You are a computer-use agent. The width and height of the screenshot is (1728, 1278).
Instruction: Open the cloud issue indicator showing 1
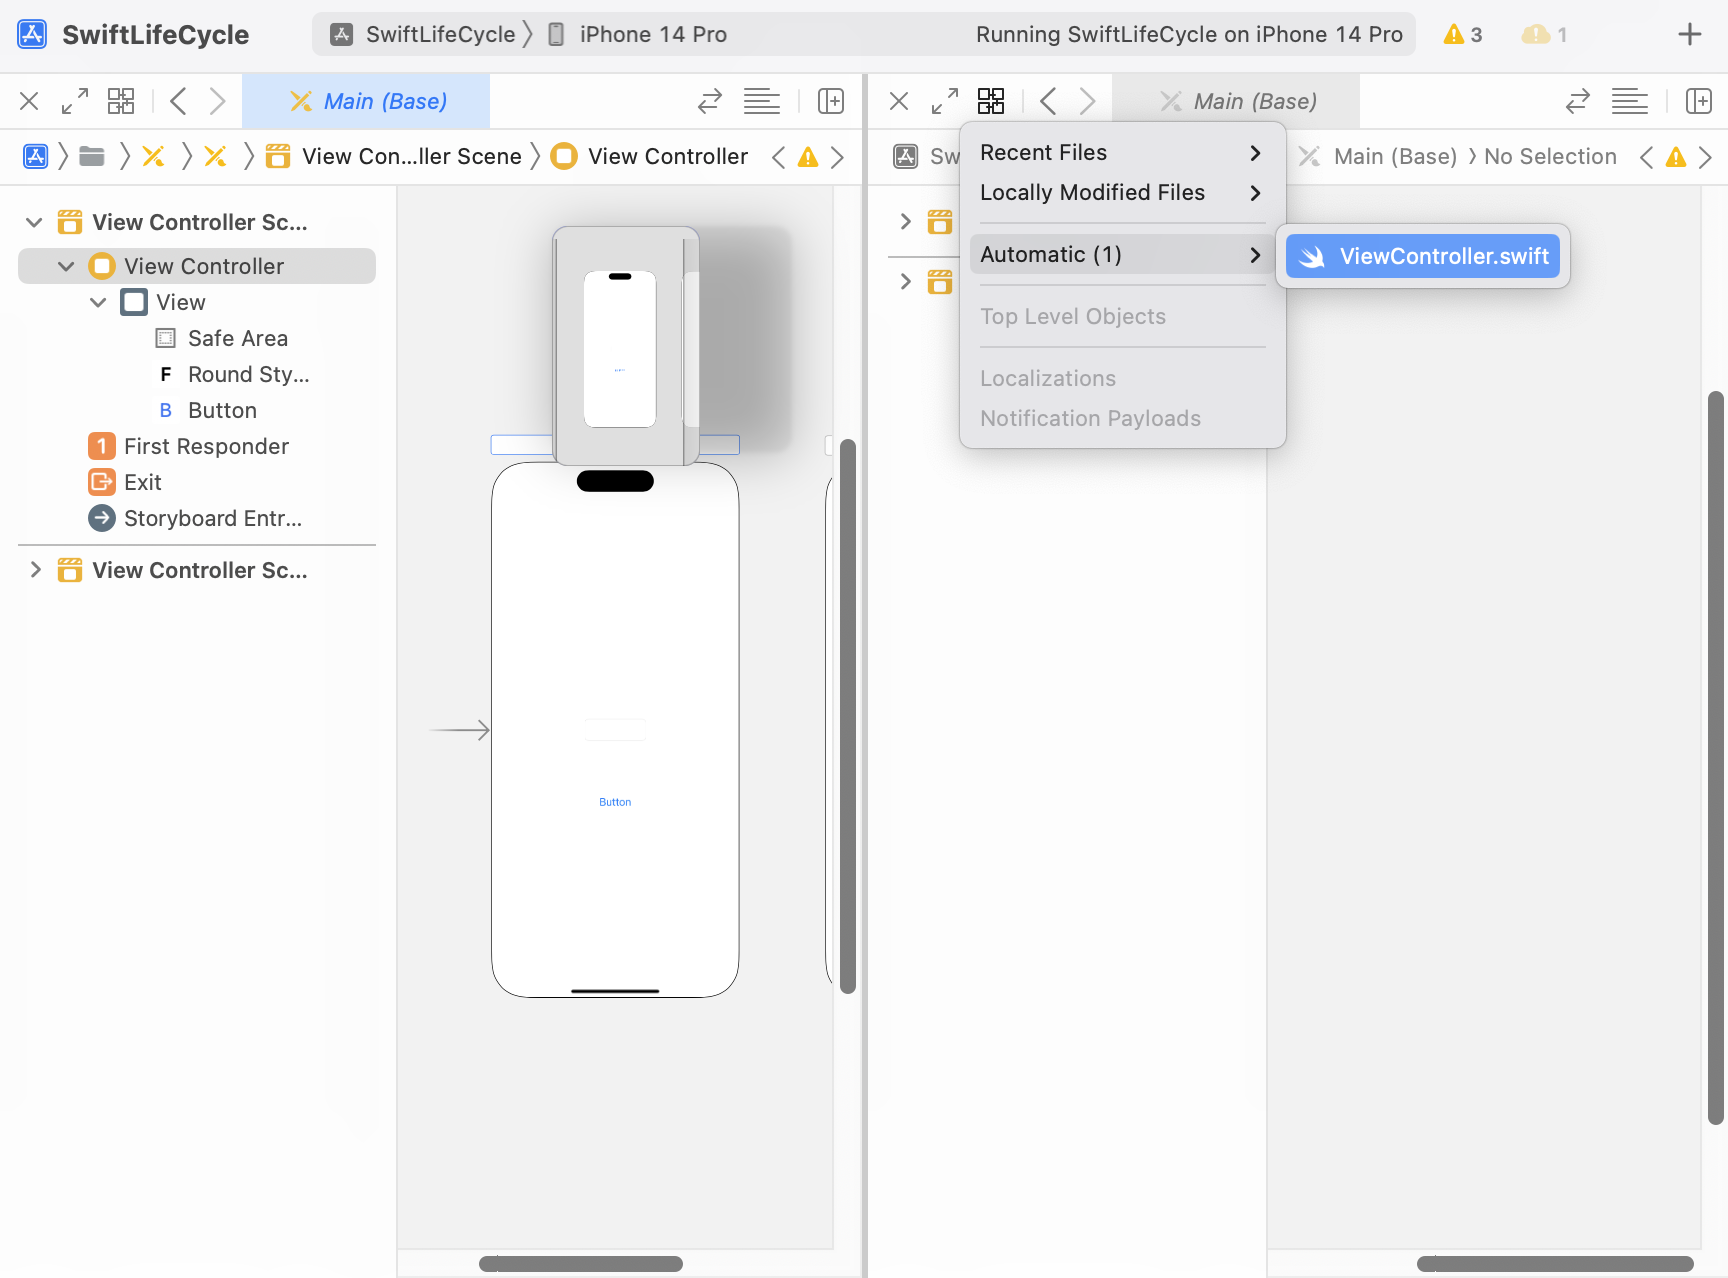click(1544, 34)
